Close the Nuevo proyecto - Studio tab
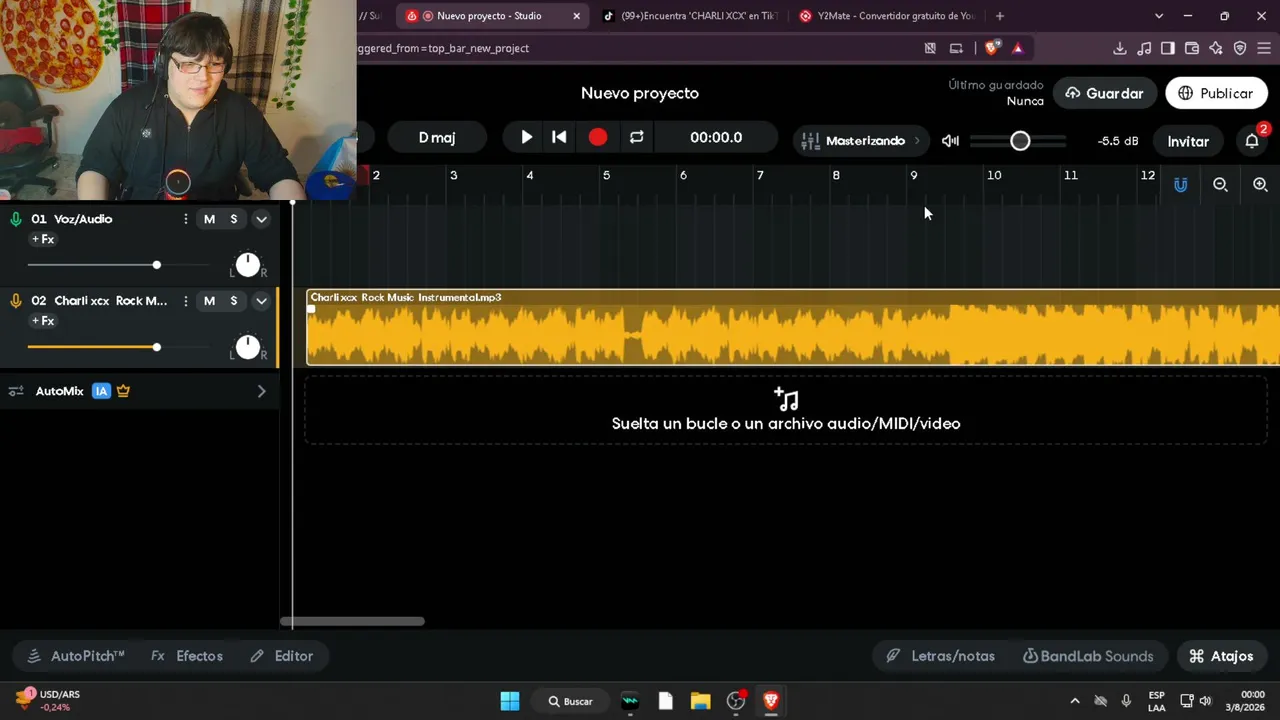Screen dimensions: 1280x720 576,16
